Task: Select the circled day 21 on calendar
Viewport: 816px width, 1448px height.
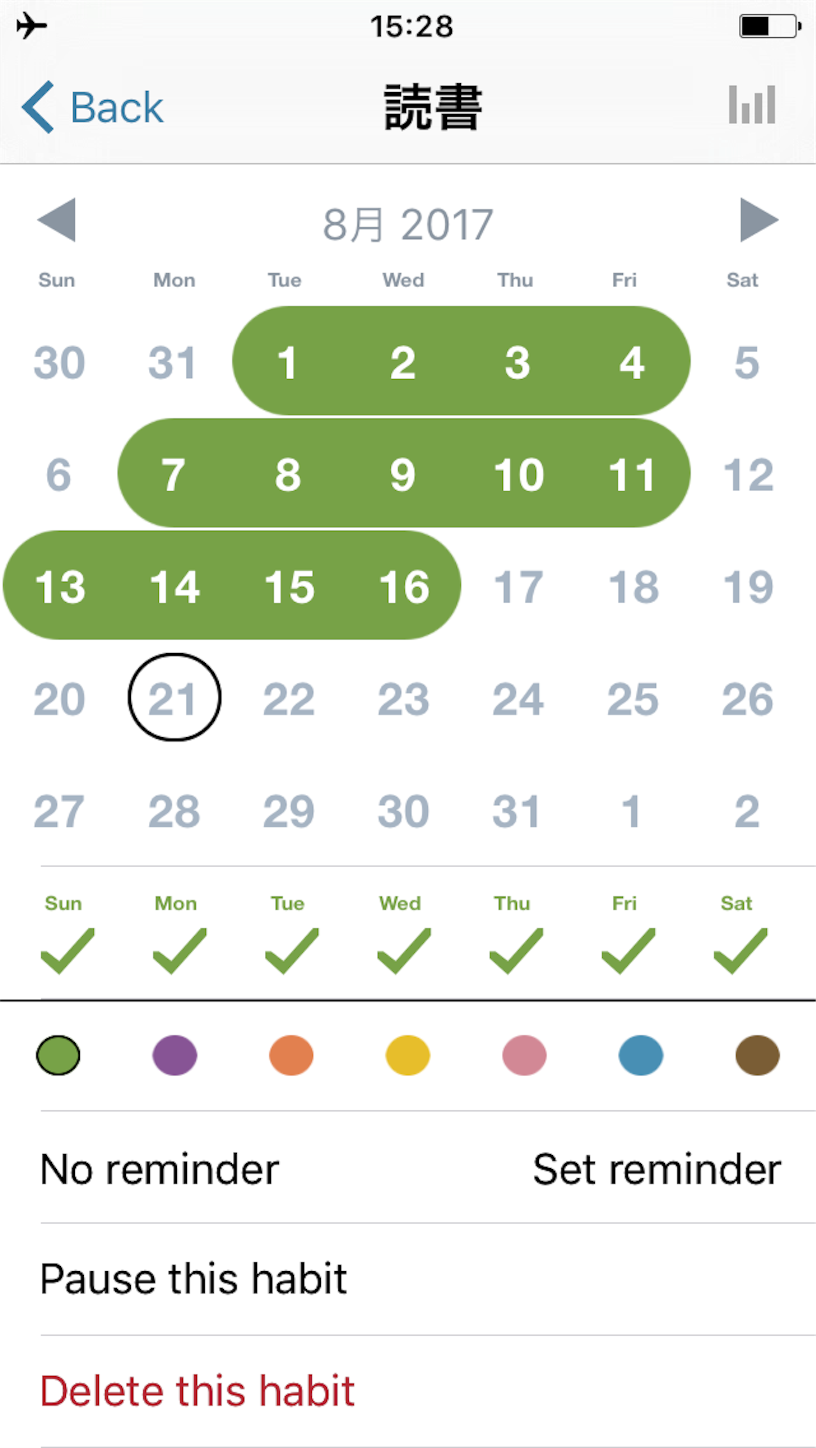Action: click(175, 697)
